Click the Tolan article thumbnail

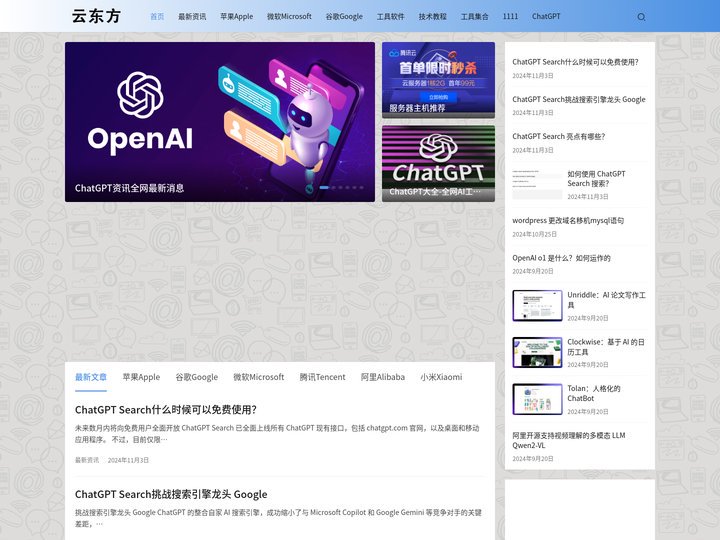point(537,399)
